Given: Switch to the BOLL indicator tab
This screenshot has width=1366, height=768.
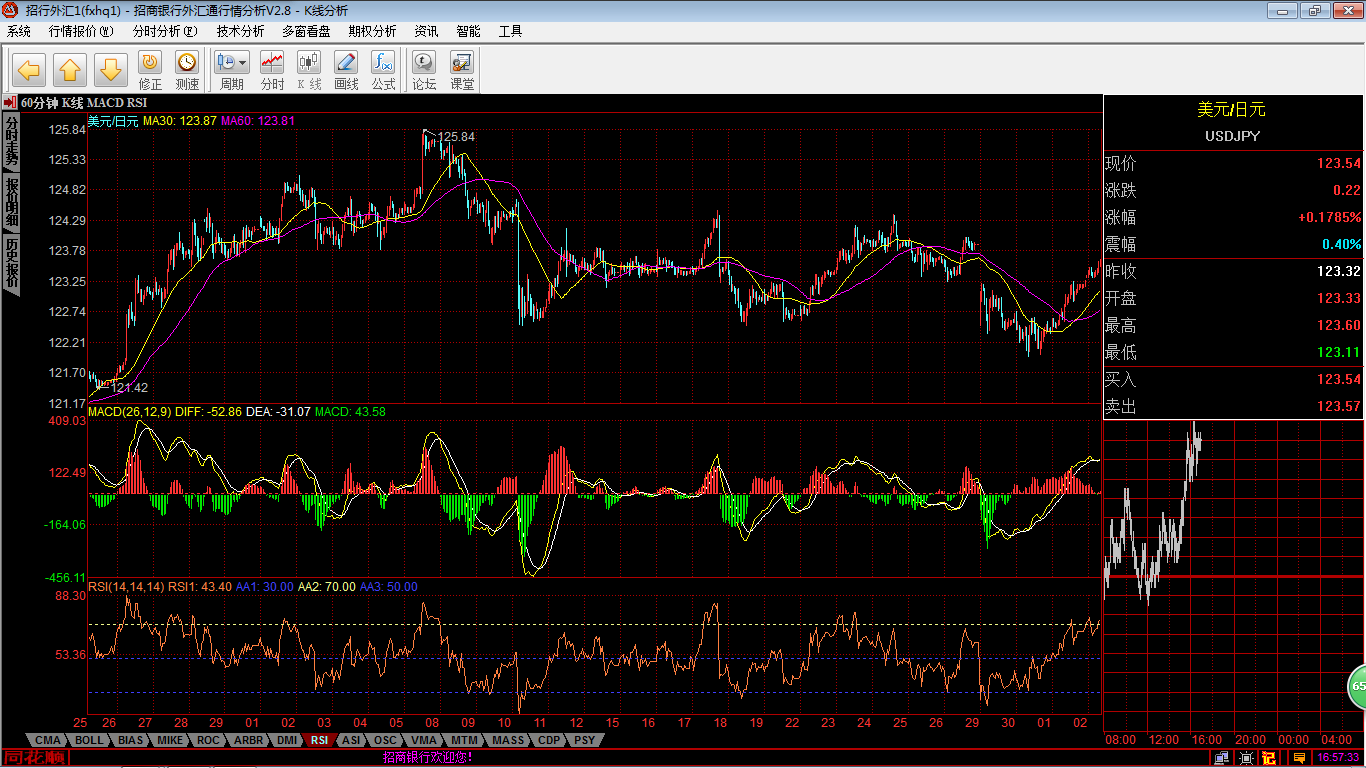Looking at the screenshot, I should point(89,740).
